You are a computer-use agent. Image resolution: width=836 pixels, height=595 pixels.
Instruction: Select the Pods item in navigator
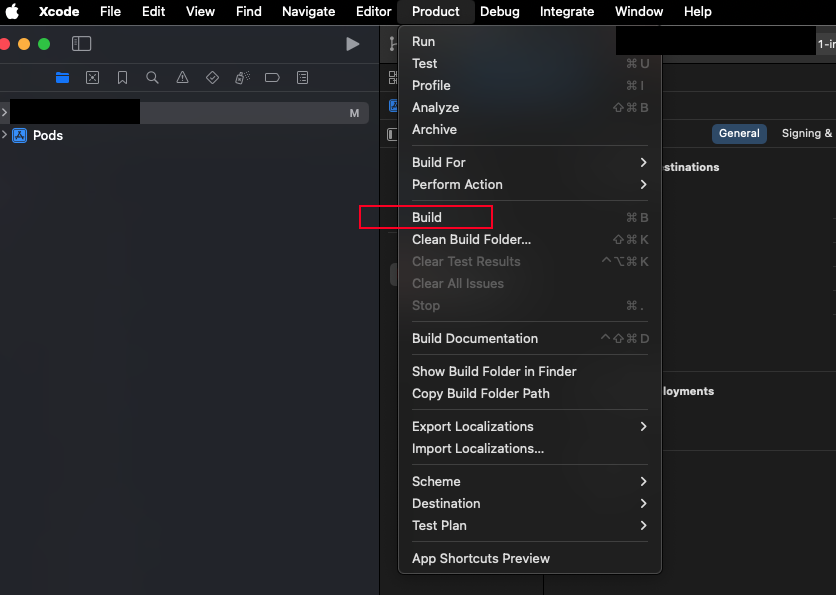[48, 135]
